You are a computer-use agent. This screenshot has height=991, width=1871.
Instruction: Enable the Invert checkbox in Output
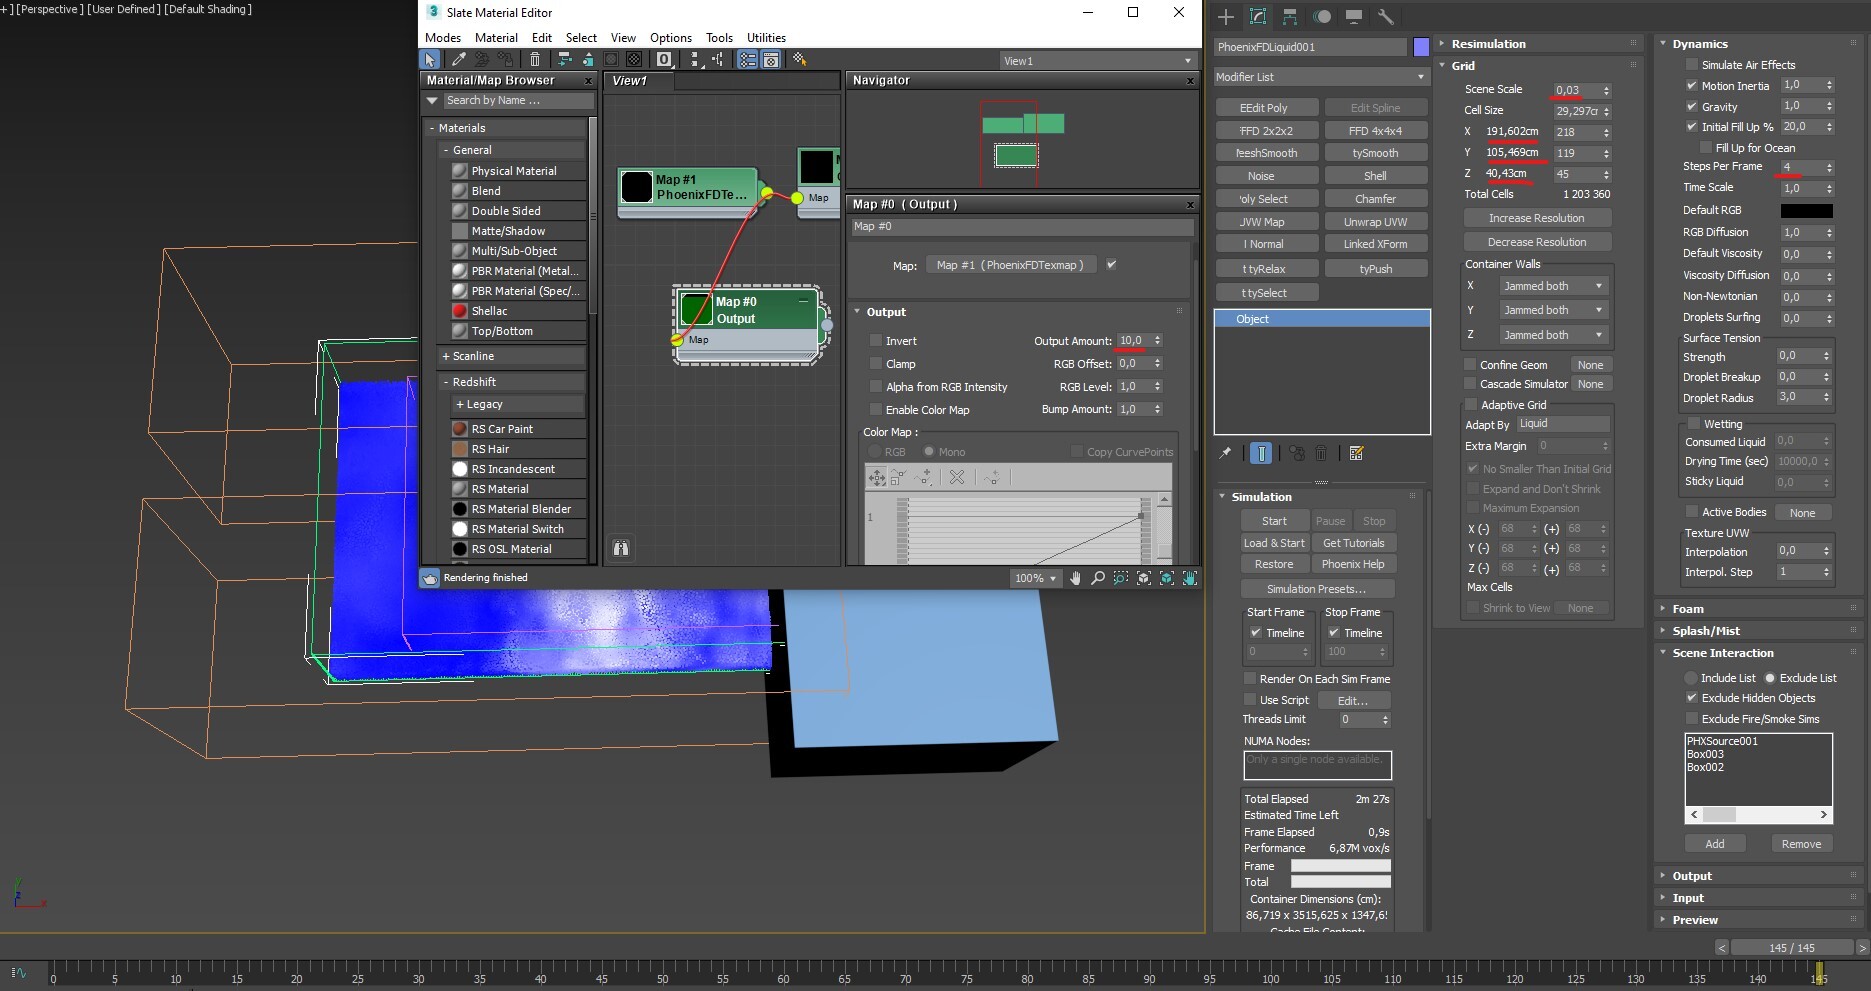pos(876,341)
